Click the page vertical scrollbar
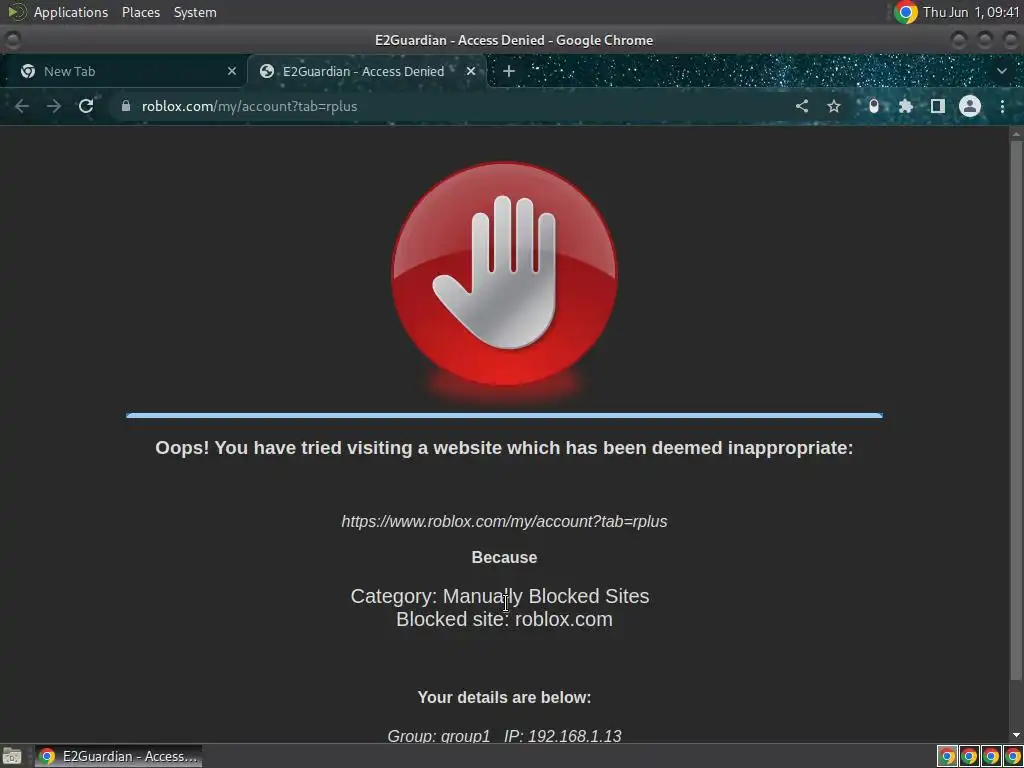The height and width of the screenshot is (768, 1024). [1016, 408]
